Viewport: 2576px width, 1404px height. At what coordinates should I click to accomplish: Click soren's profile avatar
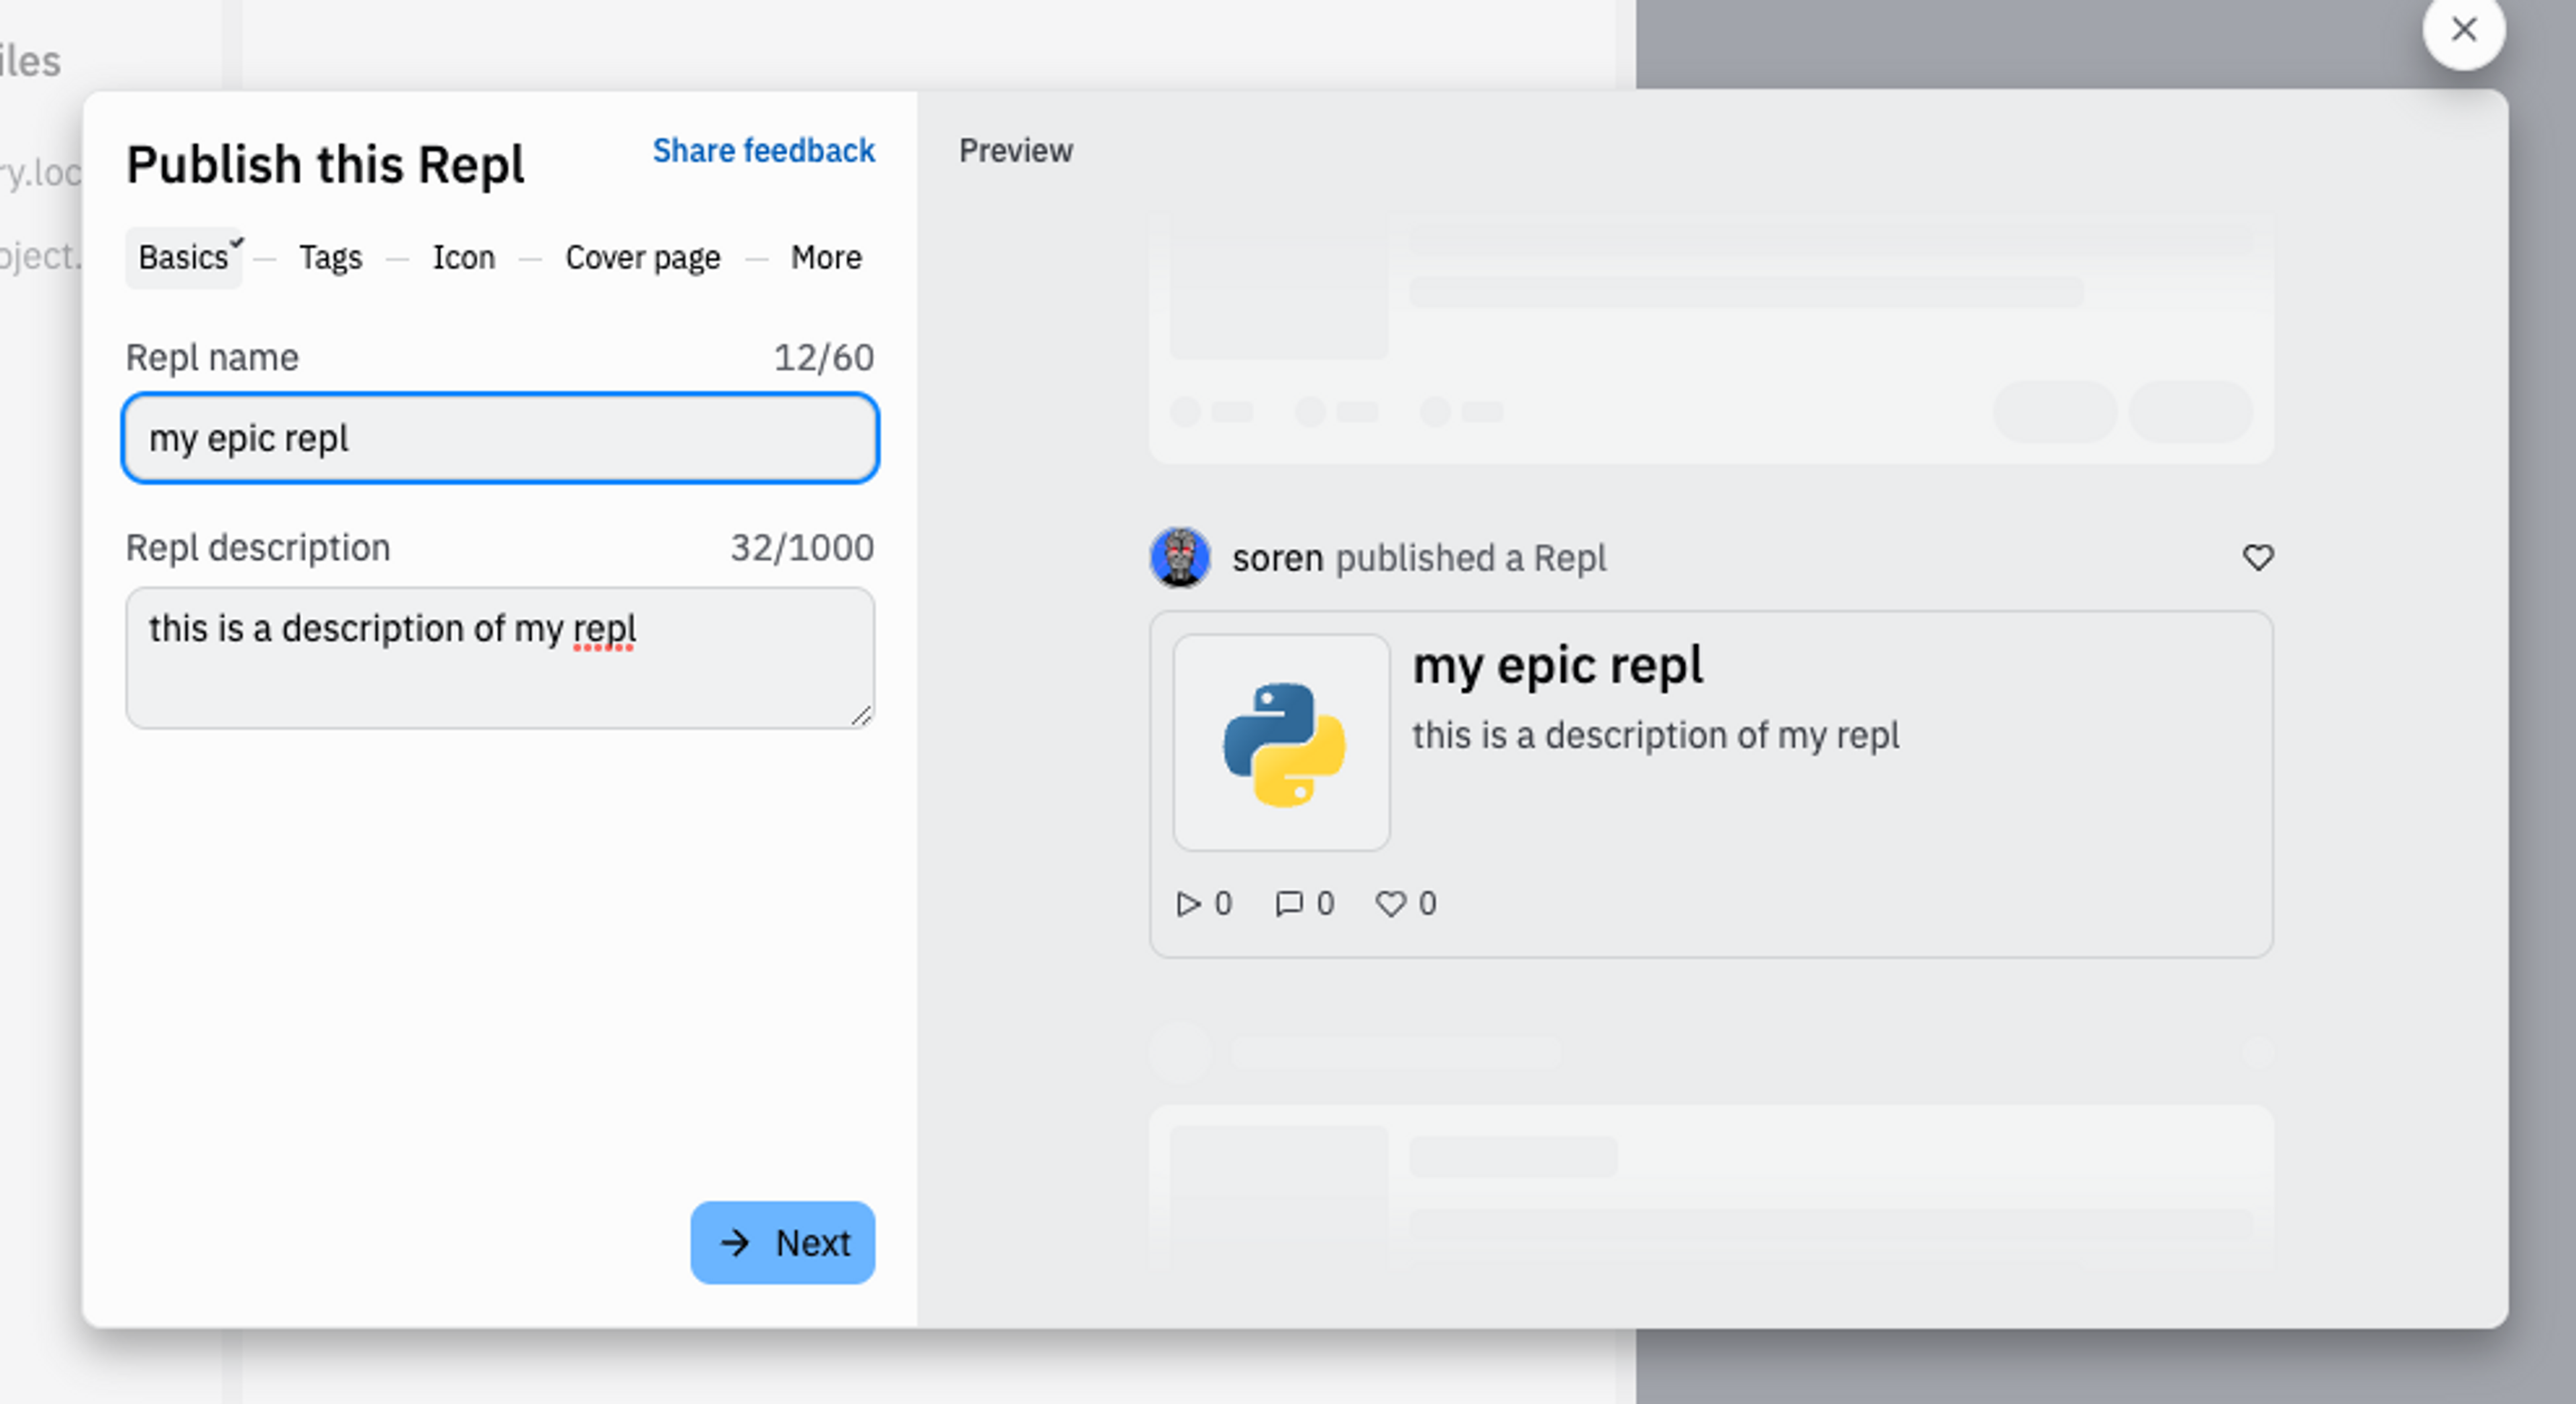tap(1180, 557)
